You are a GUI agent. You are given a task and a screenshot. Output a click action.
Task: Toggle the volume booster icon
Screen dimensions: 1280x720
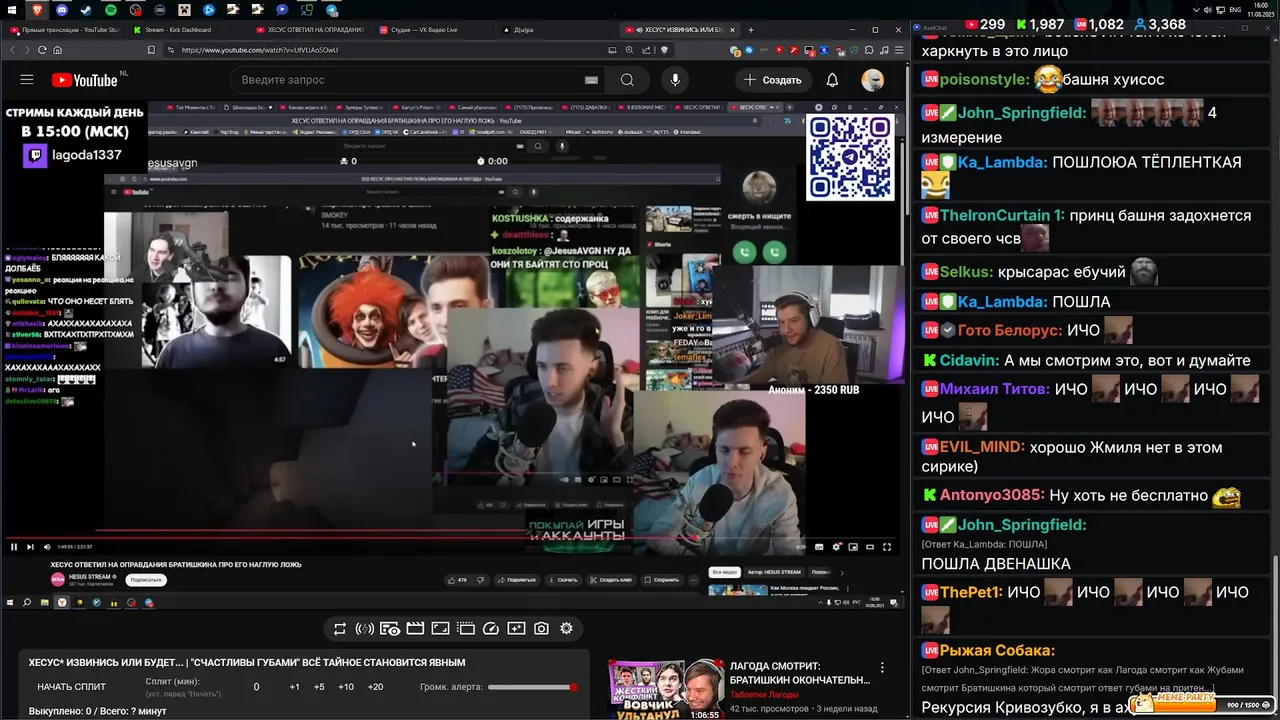tap(365, 629)
